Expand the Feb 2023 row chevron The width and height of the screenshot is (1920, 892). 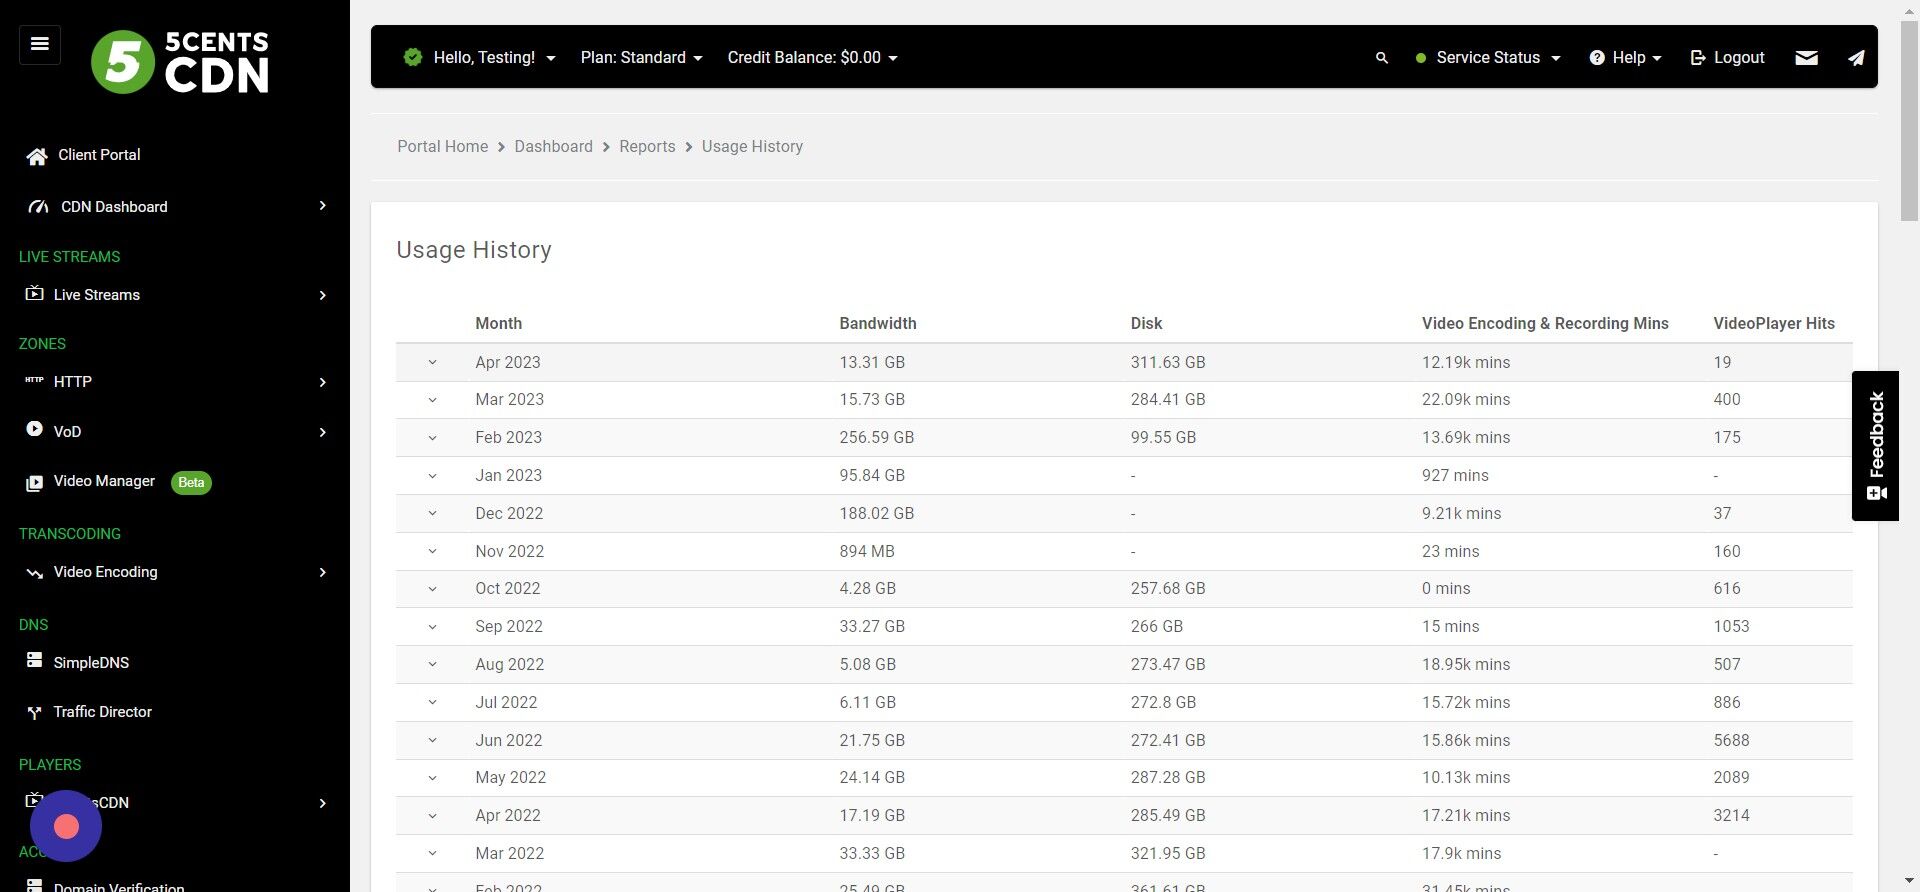(x=433, y=438)
